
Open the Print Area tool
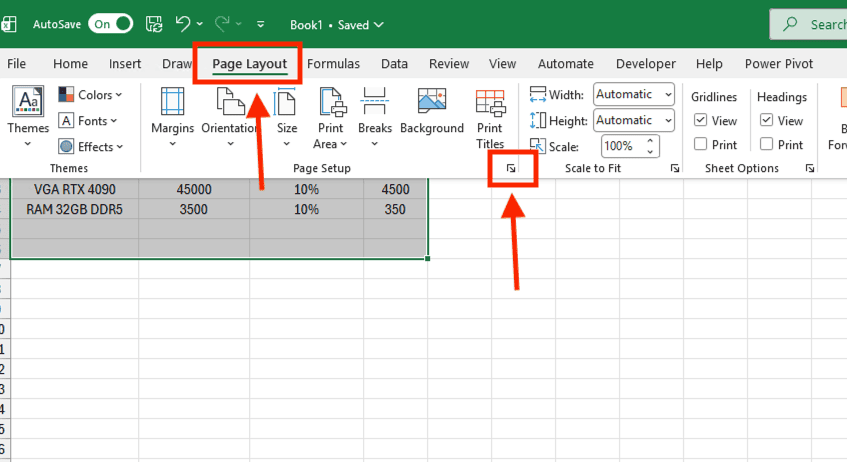pos(331,119)
